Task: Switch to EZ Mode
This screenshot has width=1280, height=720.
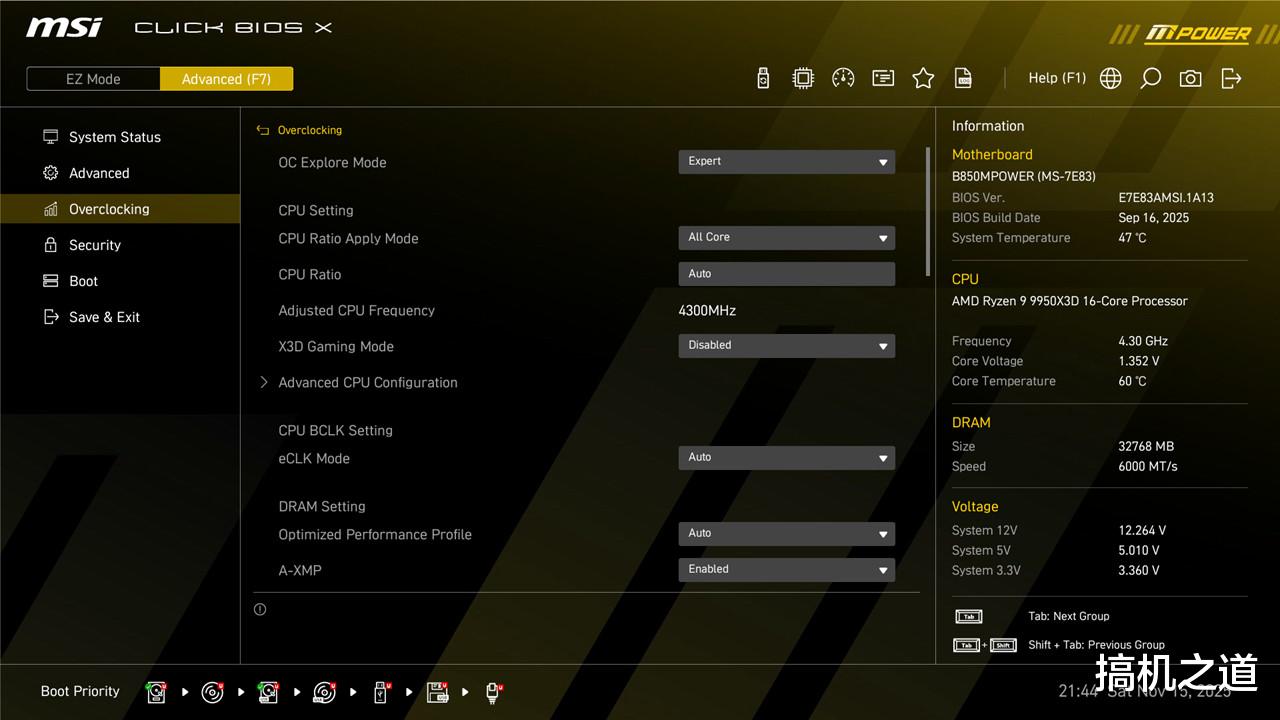Action: point(93,79)
